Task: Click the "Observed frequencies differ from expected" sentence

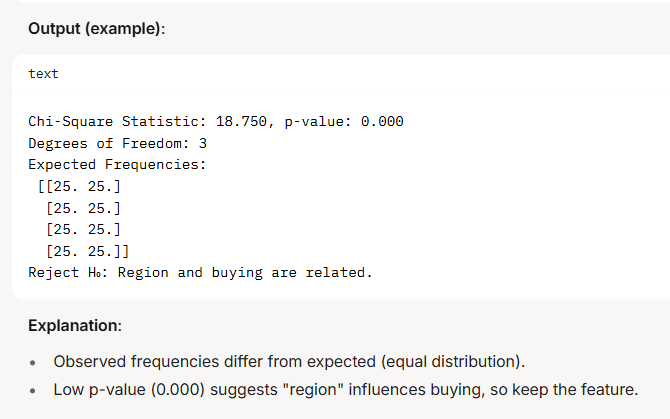Action: pos(215,362)
